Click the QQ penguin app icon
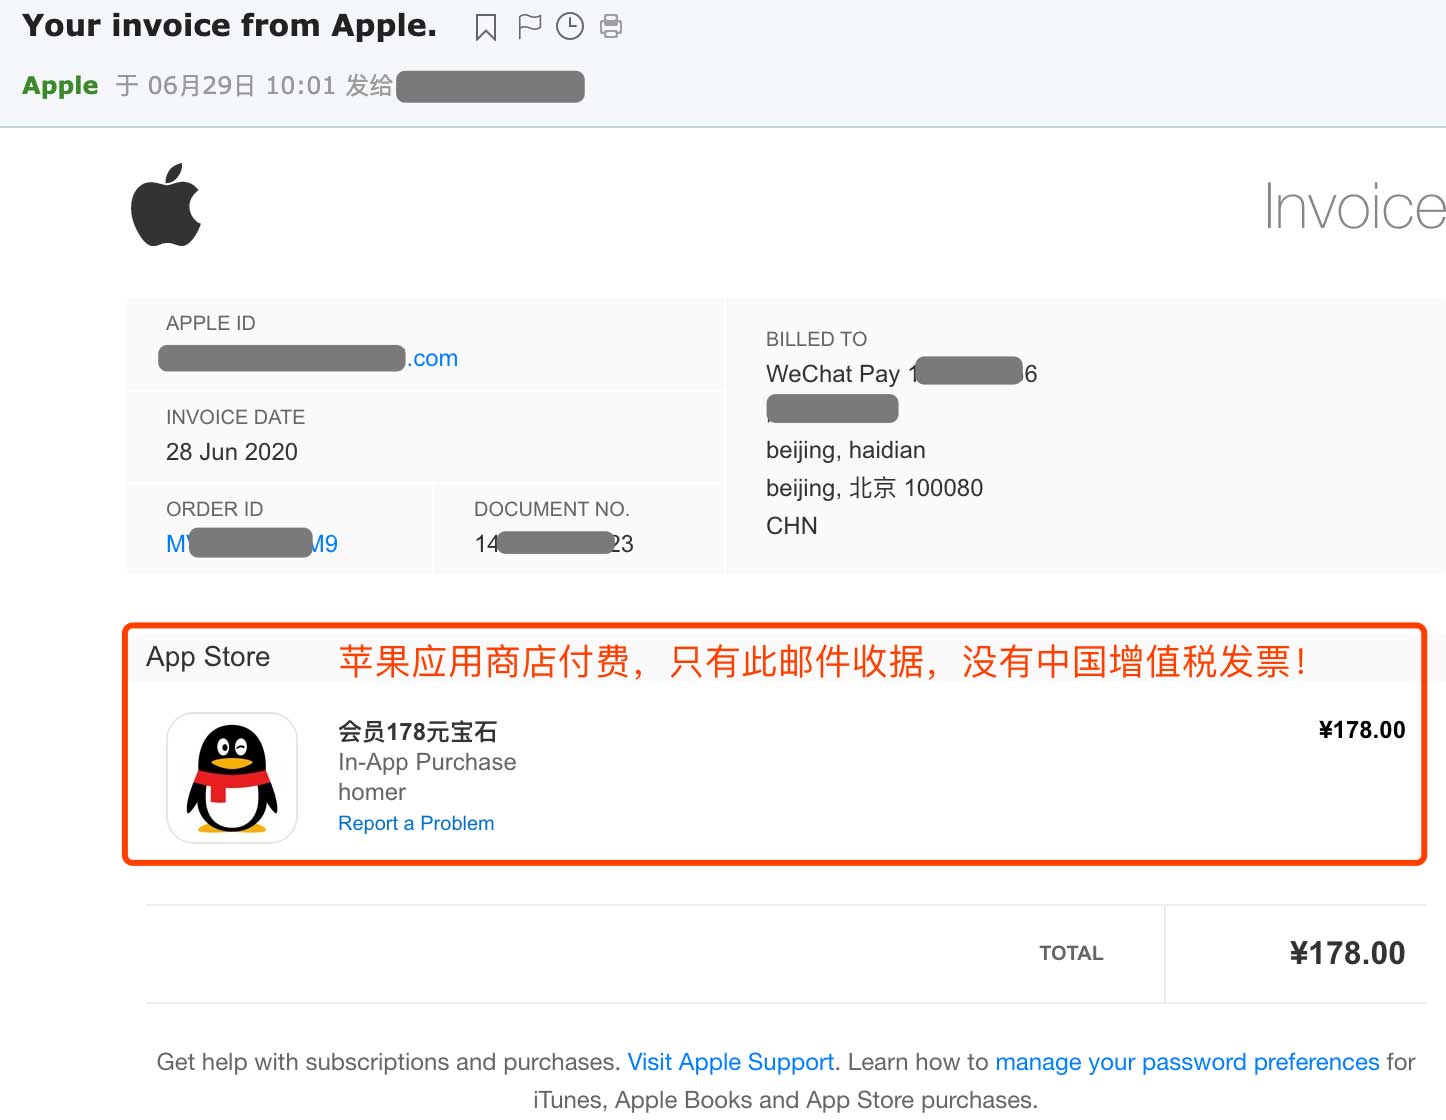The width and height of the screenshot is (1446, 1120). tap(232, 777)
